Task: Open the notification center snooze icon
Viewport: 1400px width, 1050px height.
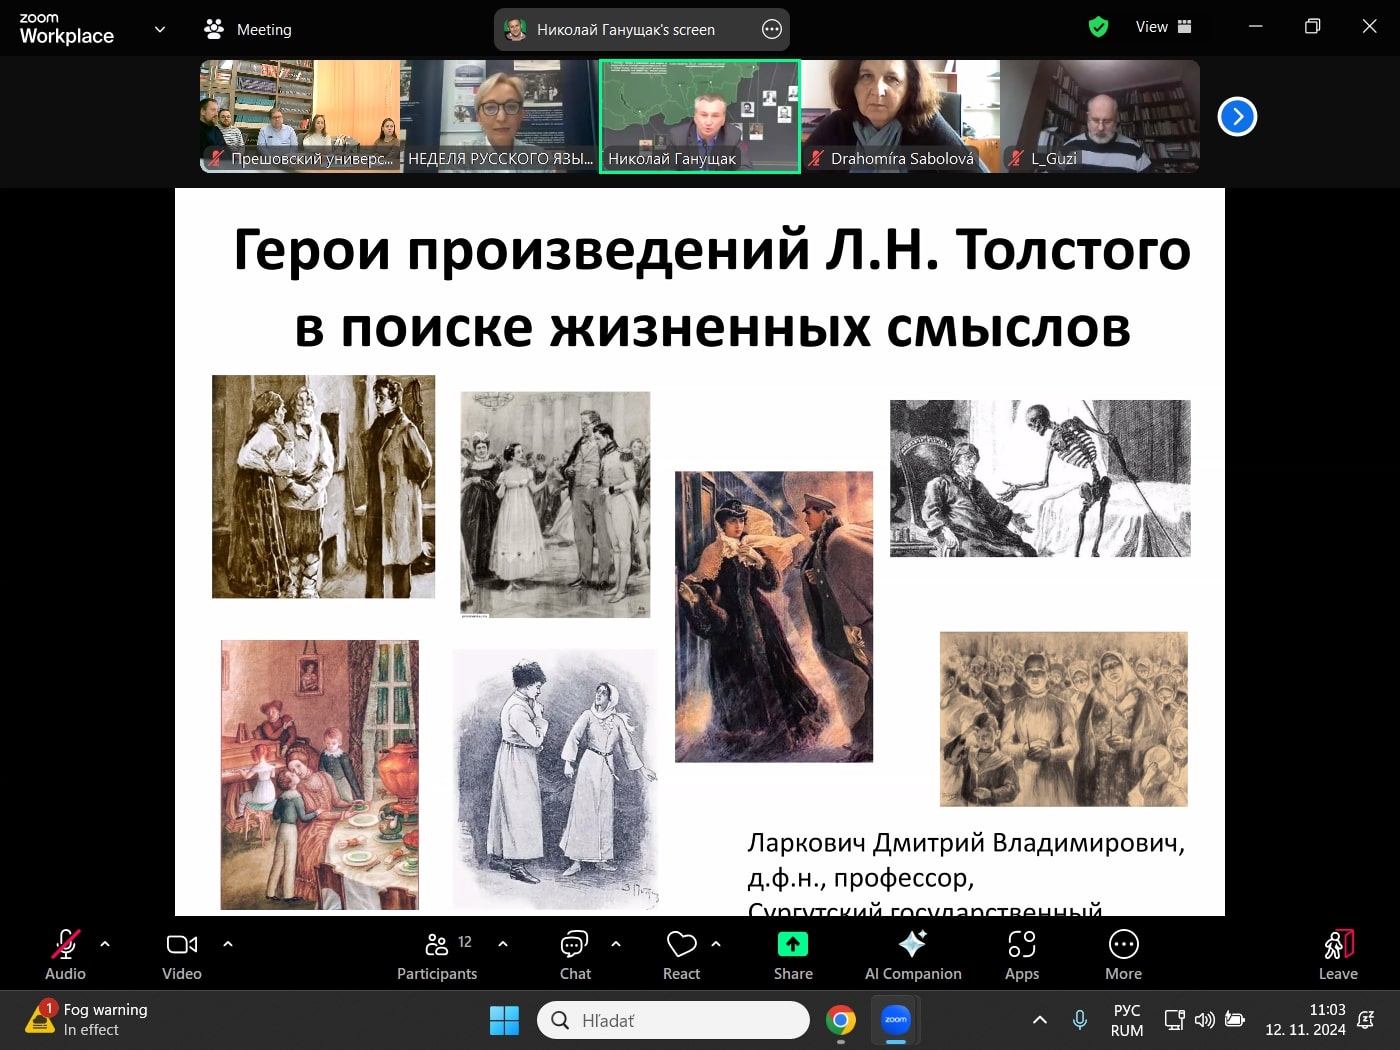Action: coord(1366,1020)
